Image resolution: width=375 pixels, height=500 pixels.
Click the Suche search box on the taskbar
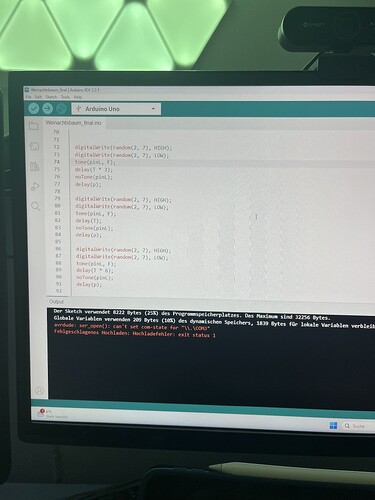tap(358, 426)
